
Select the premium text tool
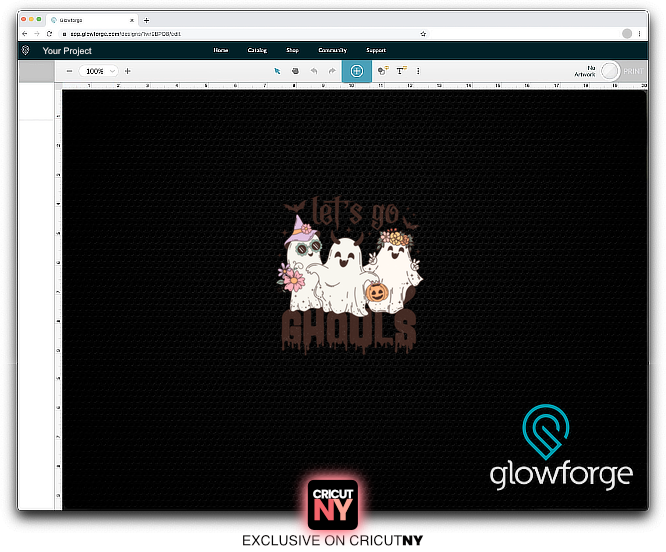[x=401, y=71]
